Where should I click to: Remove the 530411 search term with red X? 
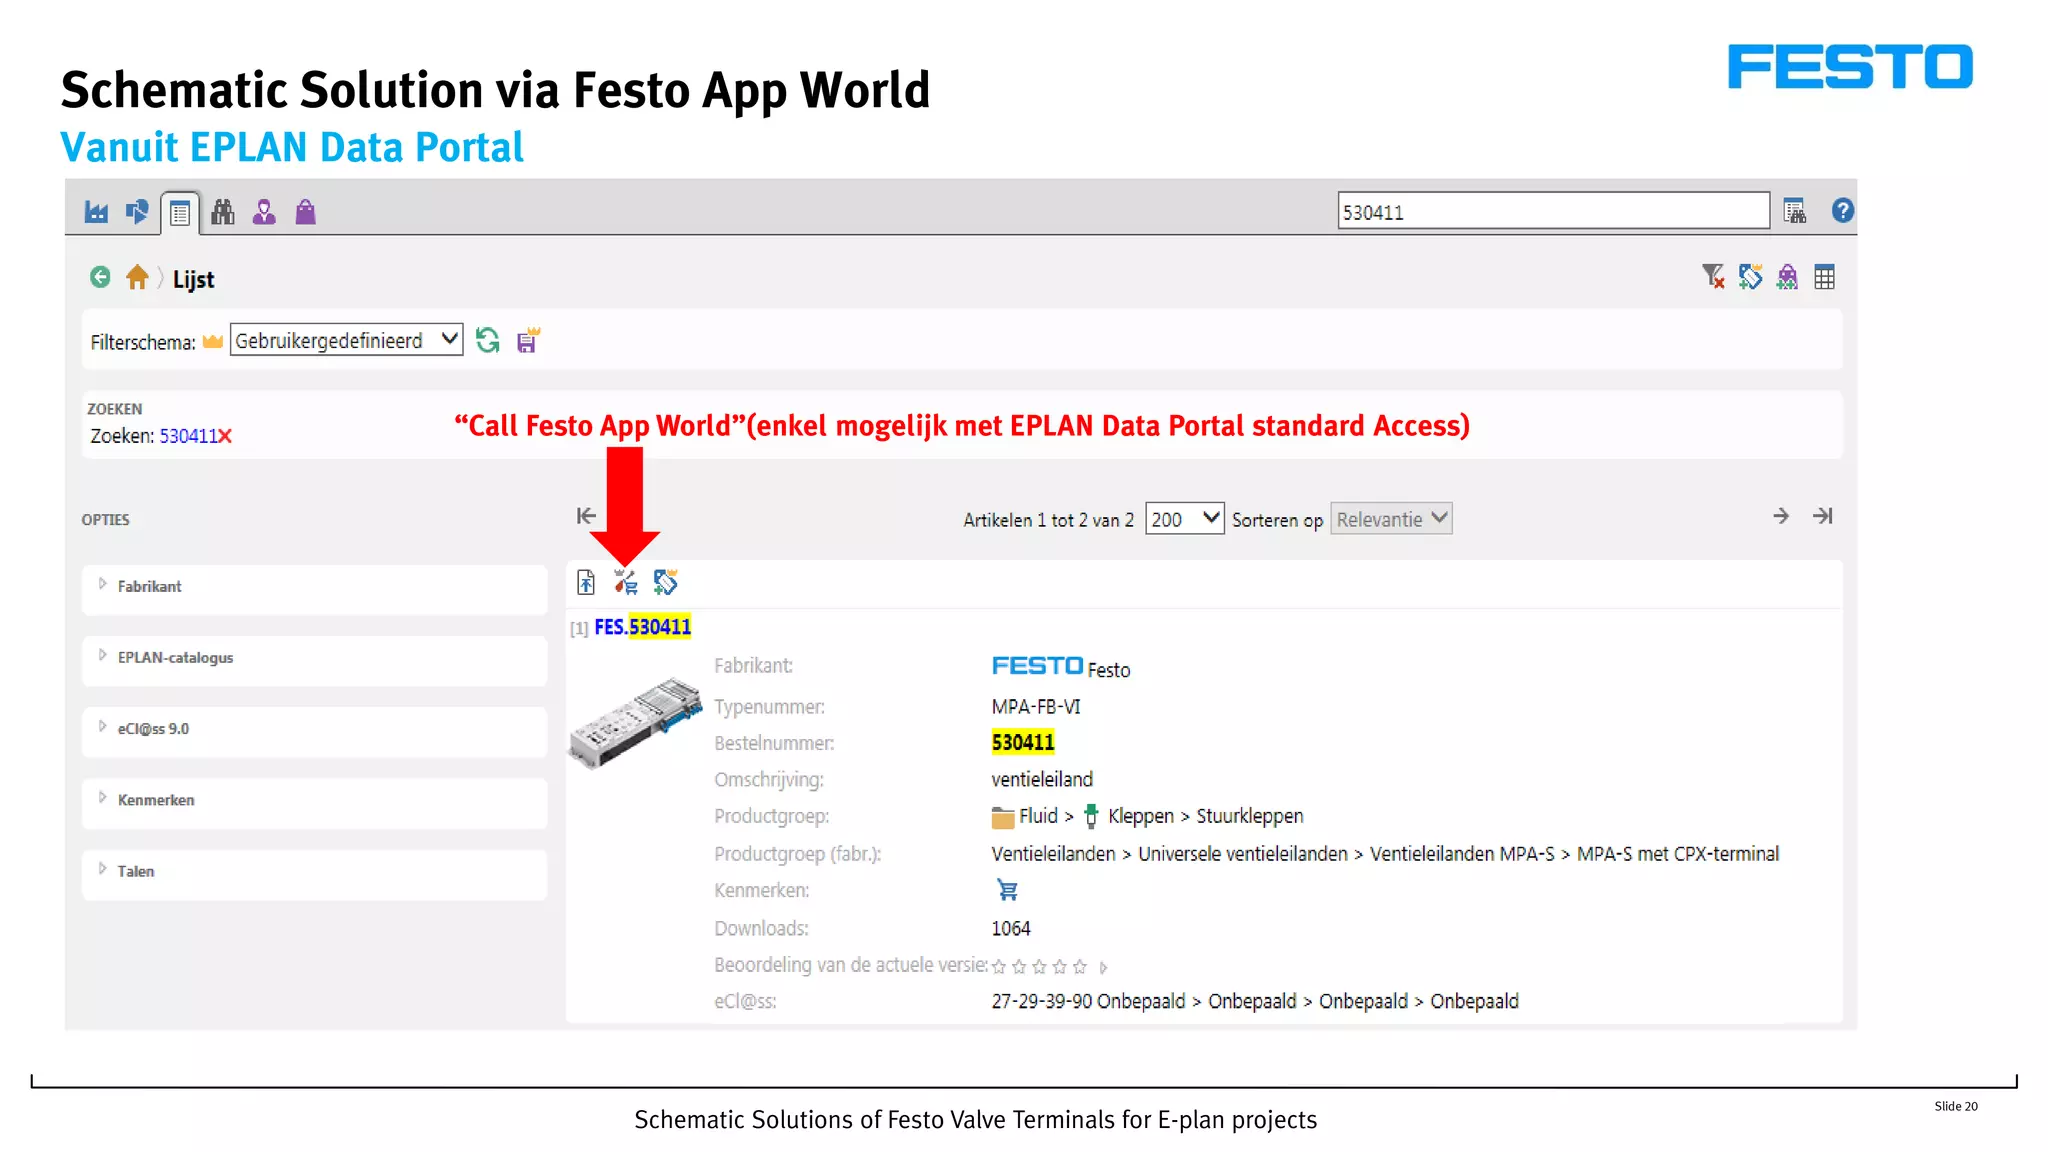(x=225, y=437)
